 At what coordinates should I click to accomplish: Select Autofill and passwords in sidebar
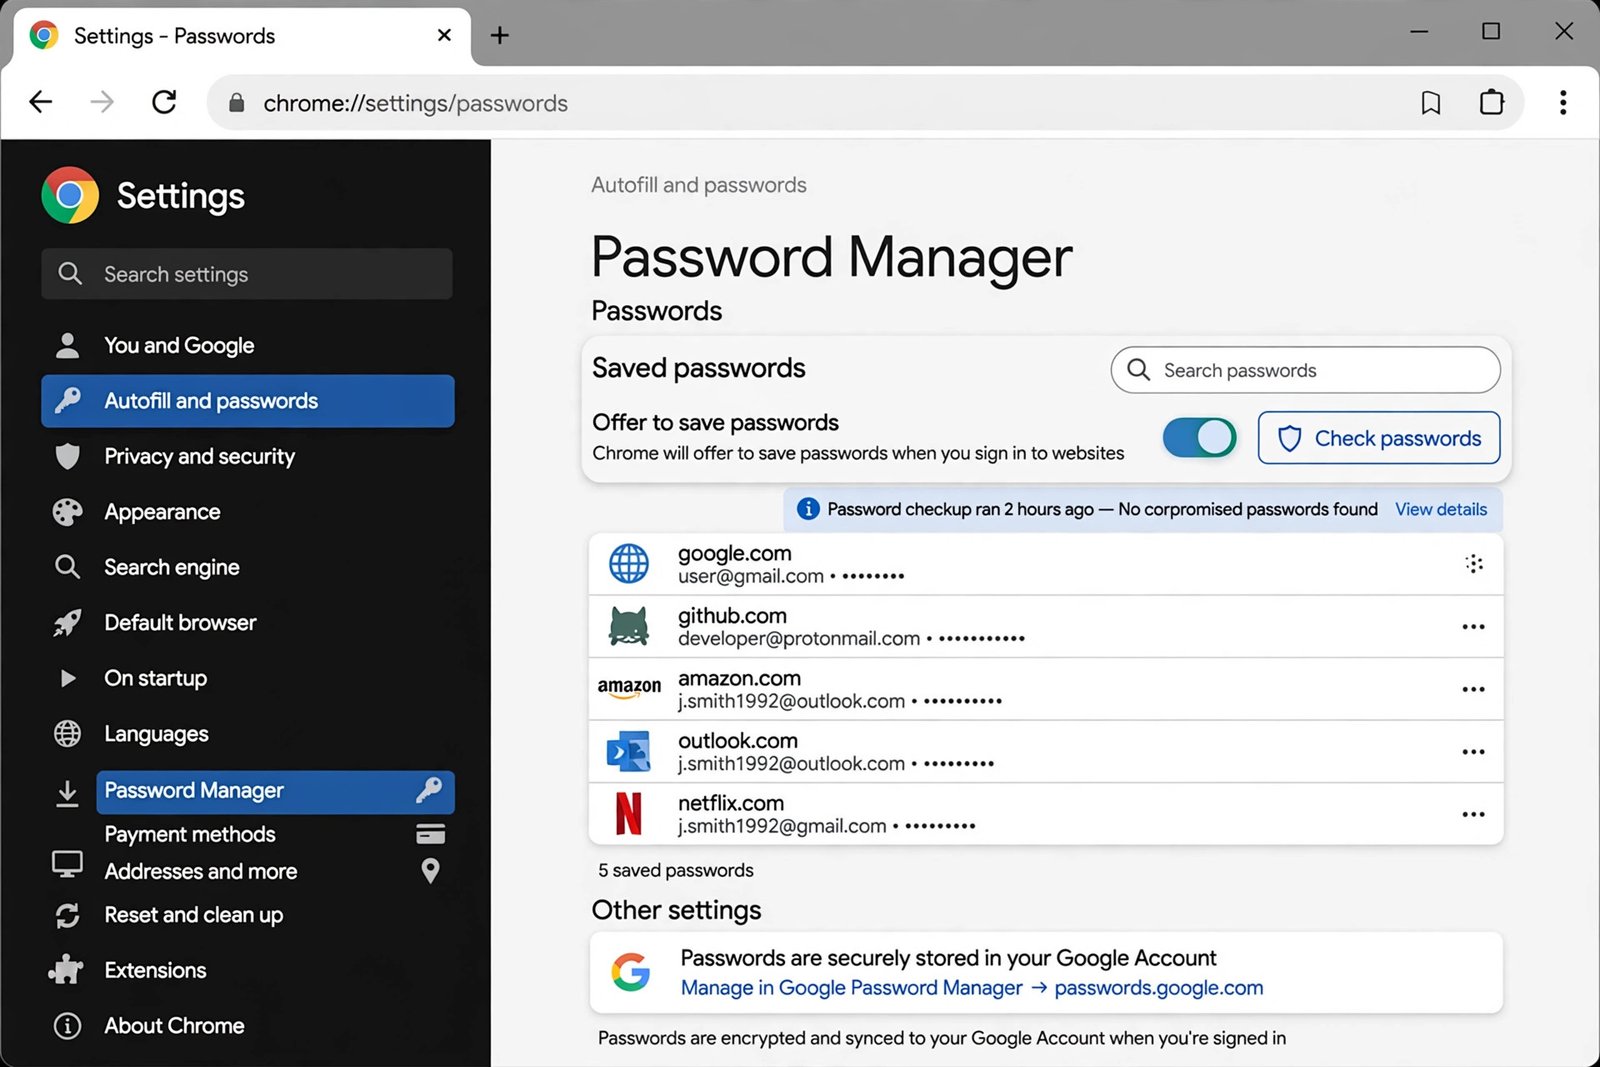(x=248, y=401)
